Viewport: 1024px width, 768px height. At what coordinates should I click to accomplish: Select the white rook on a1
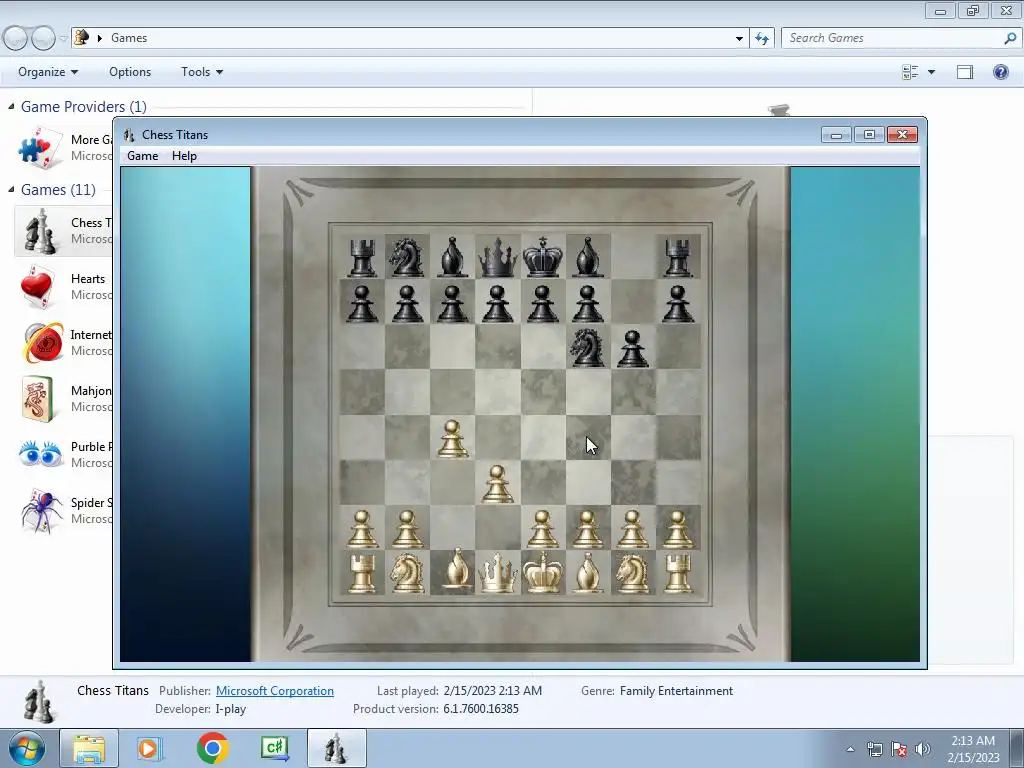[x=362, y=573]
